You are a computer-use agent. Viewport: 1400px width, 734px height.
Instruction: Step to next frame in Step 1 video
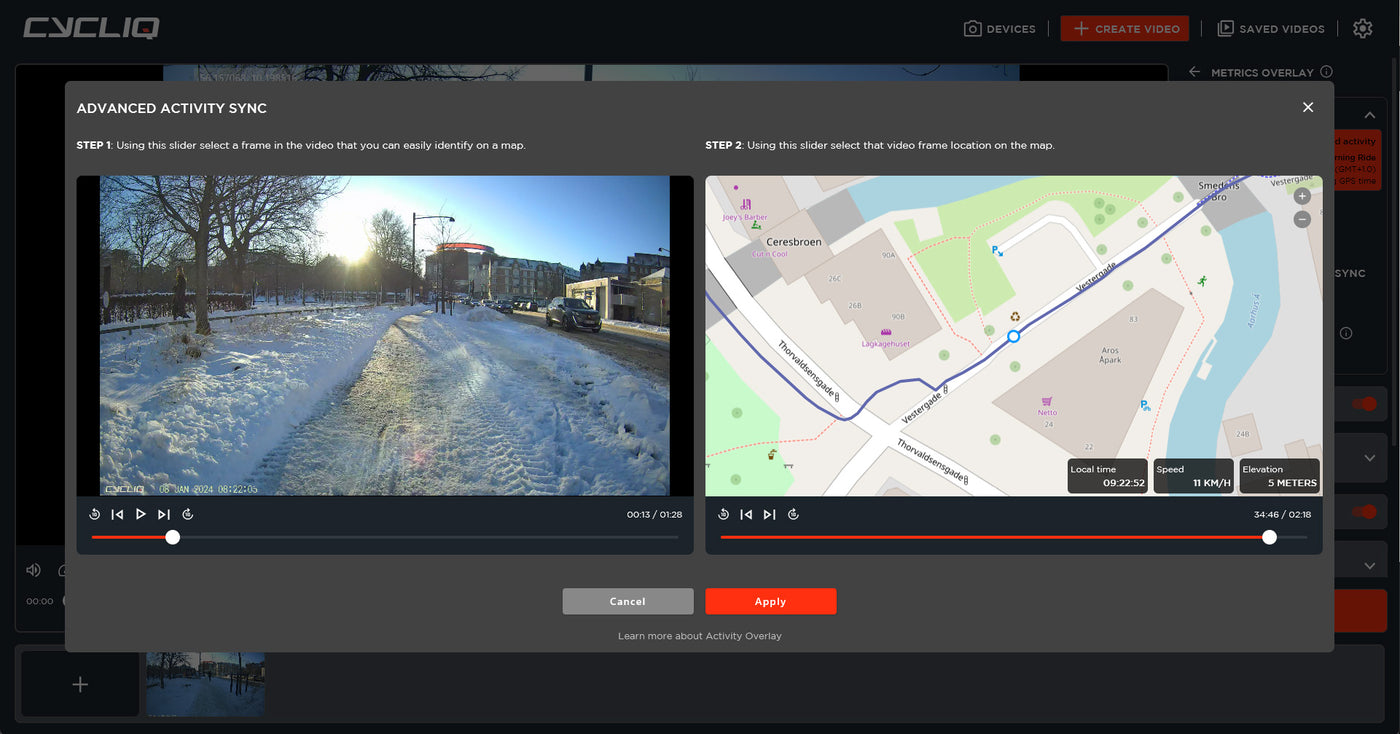[x=165, y=513]
